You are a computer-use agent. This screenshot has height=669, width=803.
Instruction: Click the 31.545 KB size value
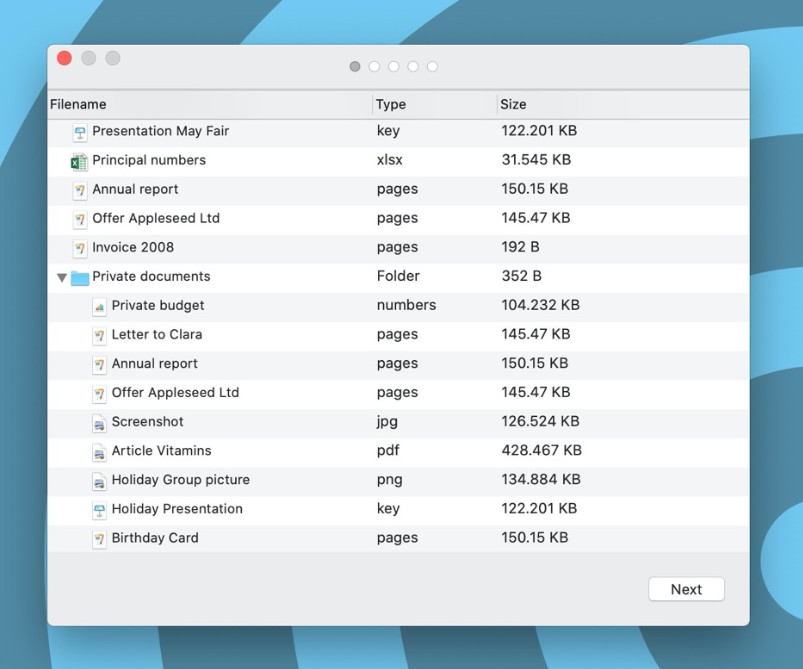[536, 160]
